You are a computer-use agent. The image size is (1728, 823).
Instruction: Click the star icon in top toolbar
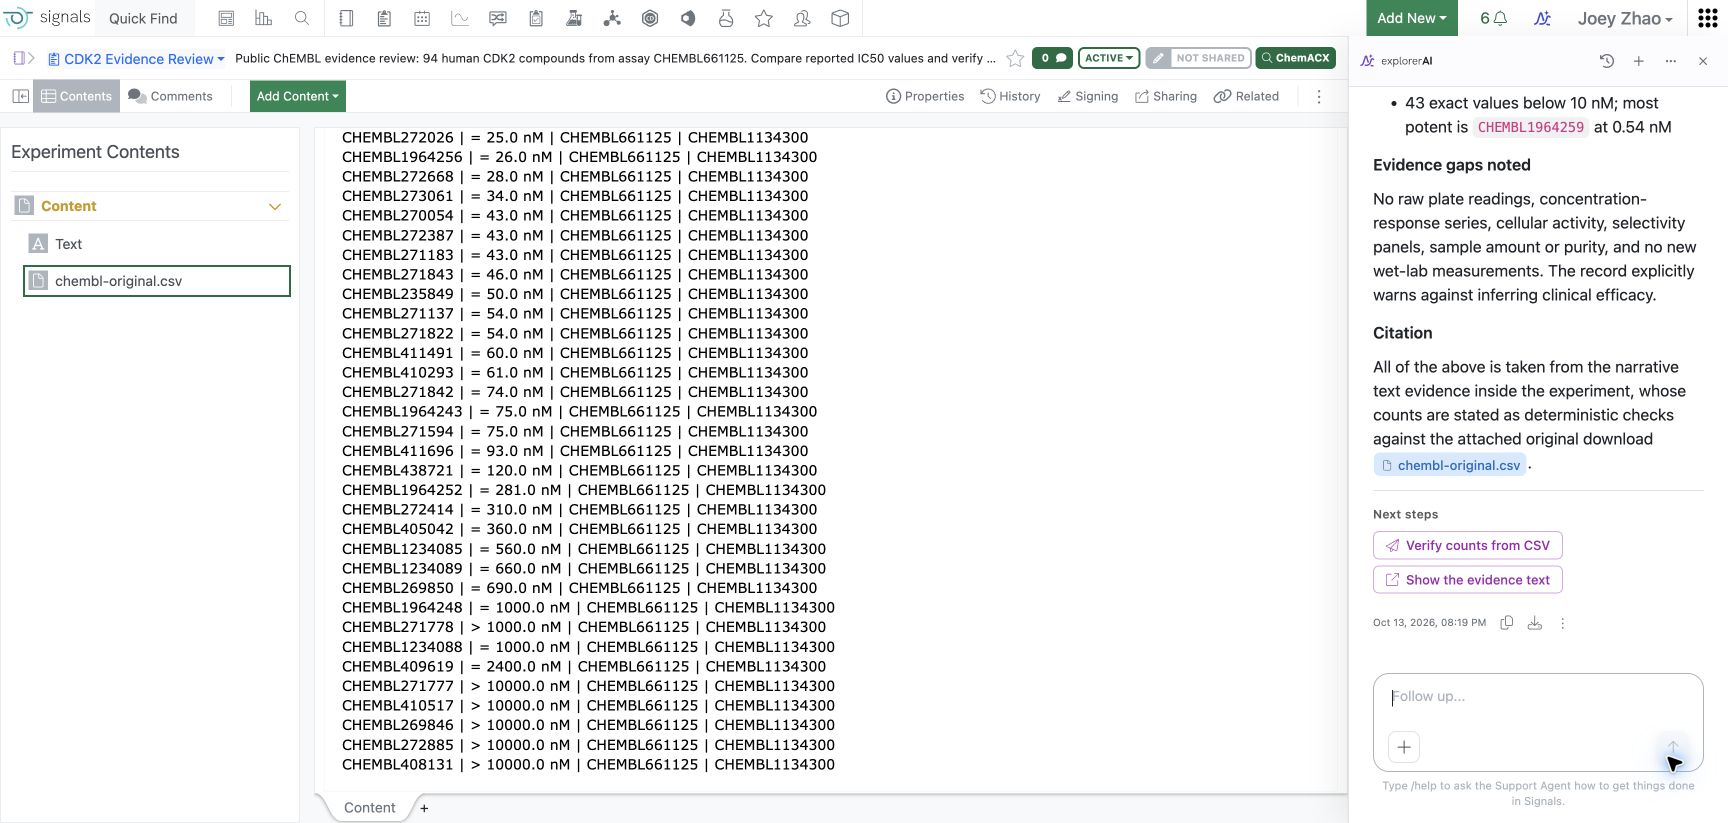[764, 18]
